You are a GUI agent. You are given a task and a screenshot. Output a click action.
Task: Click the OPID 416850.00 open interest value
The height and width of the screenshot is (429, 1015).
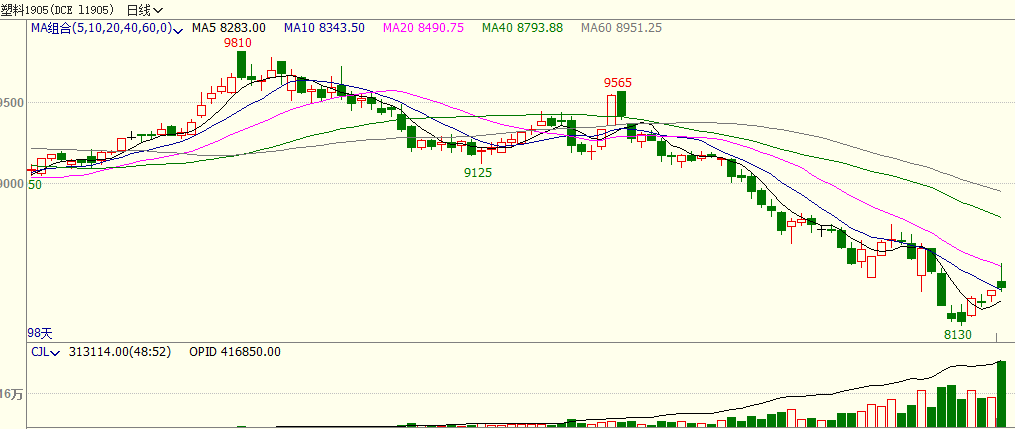[x=235, y=352]
